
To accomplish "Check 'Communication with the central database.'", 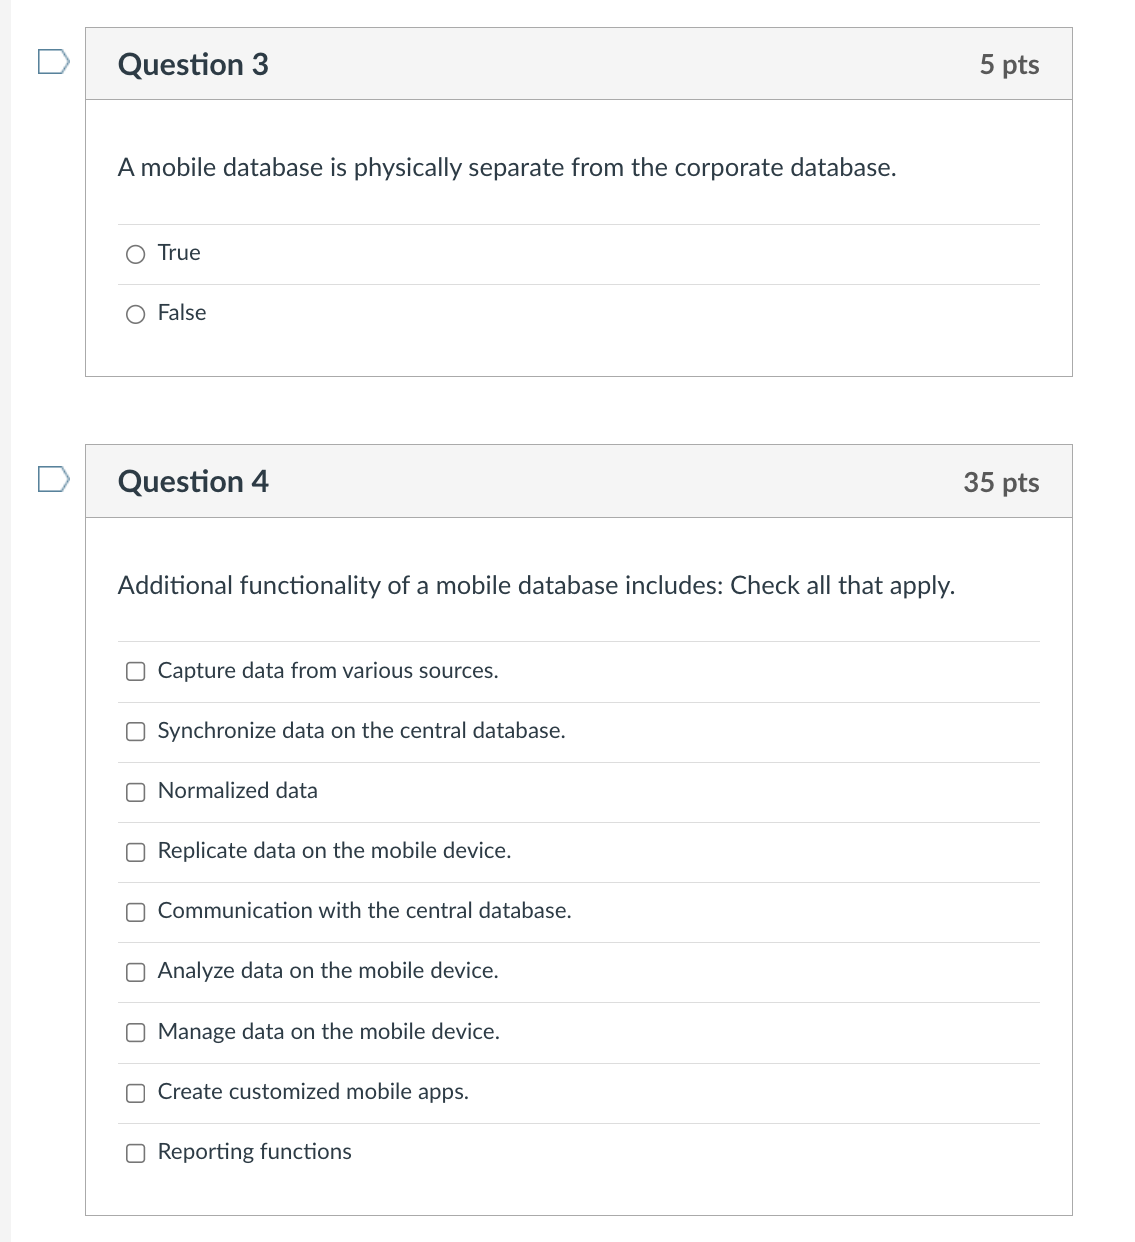I will tap(135, 912).
